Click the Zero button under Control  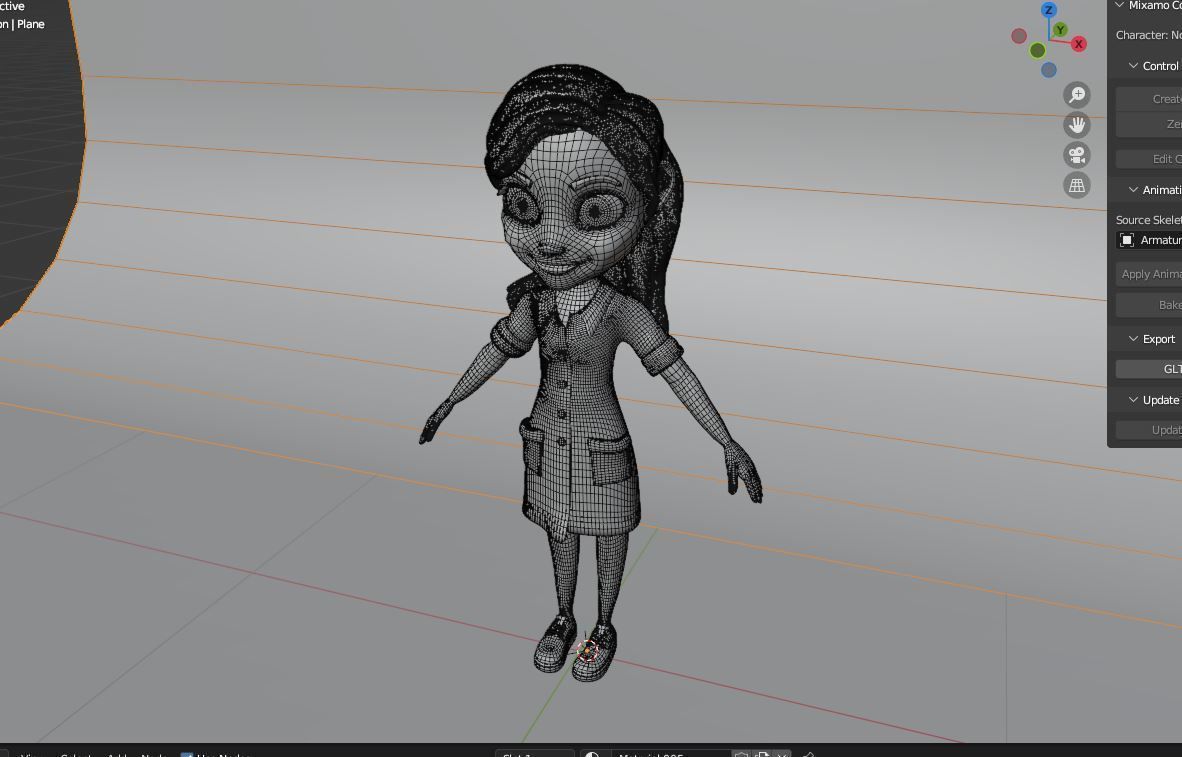coord(1149,124)
